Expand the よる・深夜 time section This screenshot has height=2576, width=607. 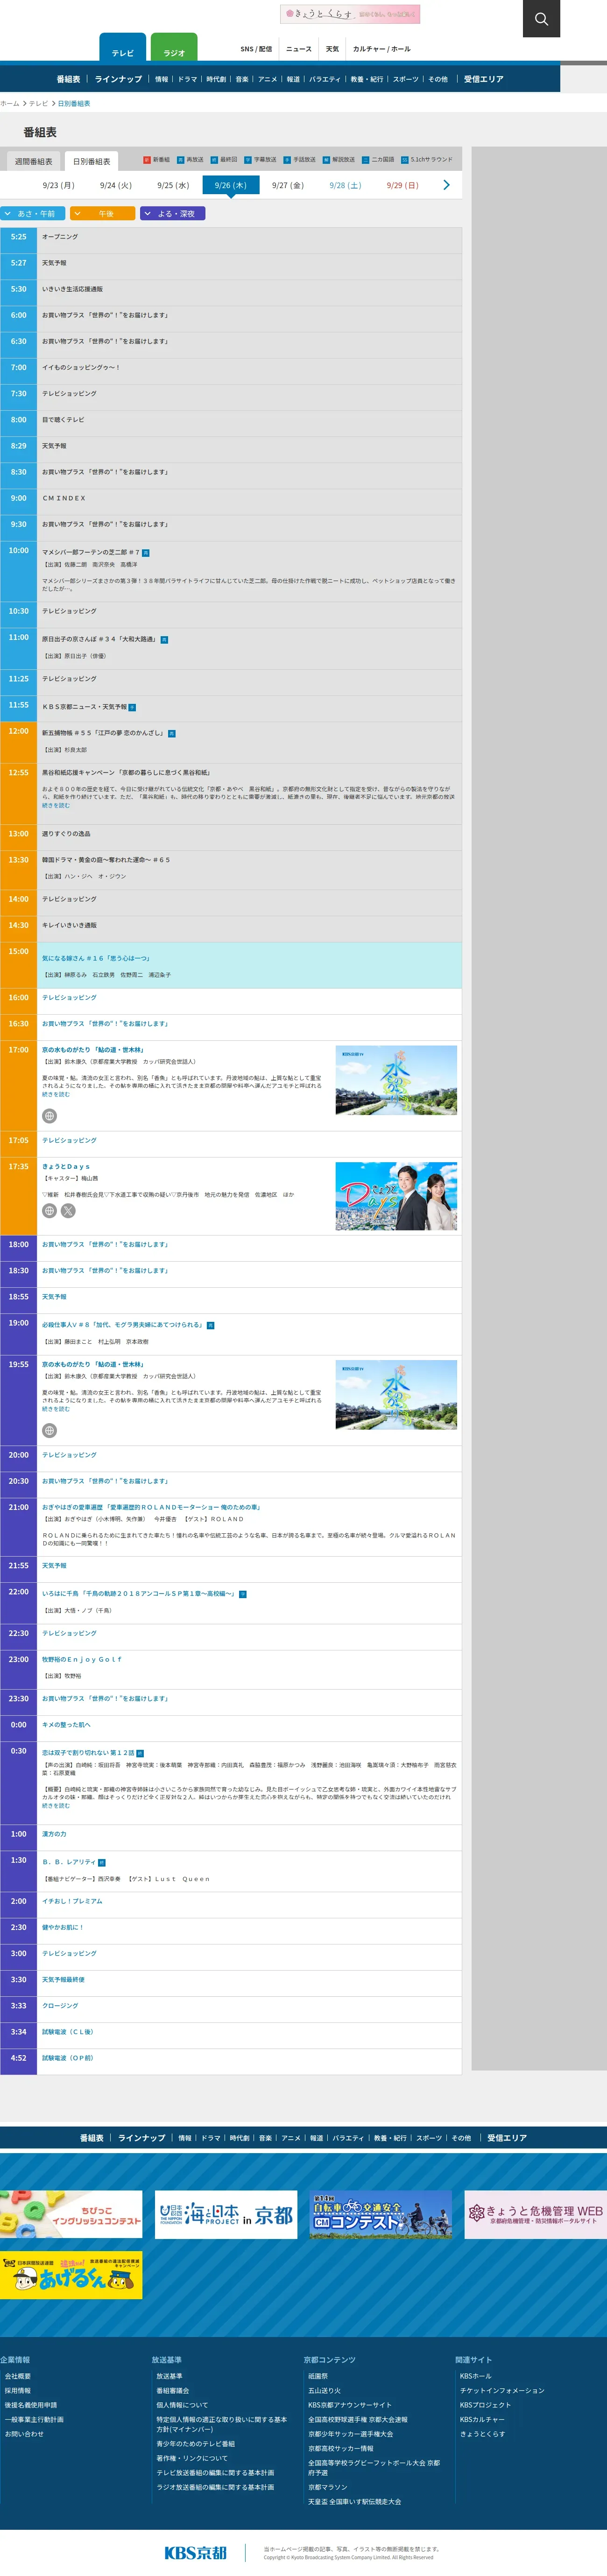tap(173, 213)
